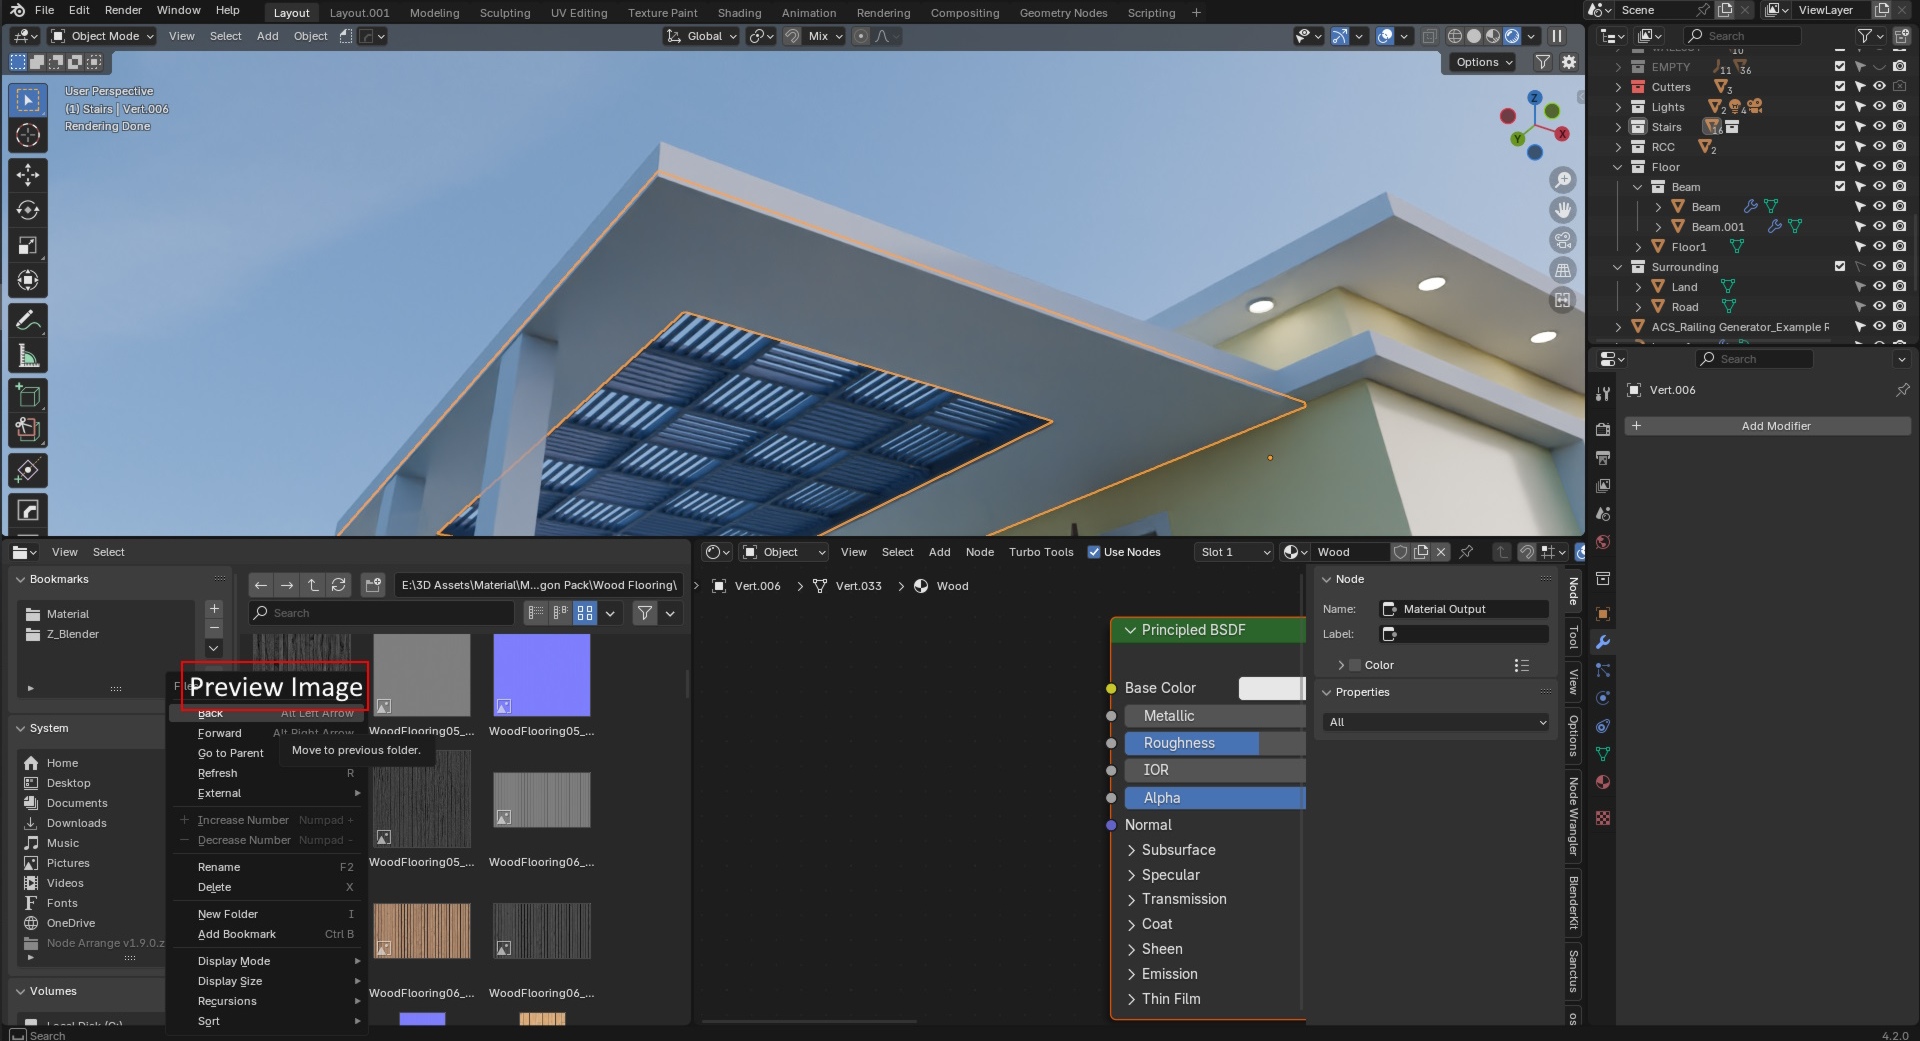Viewport: 1920px width, 1041px height.
Task: Open the Object Mode dropdown
Action: (x=102, y=36)
